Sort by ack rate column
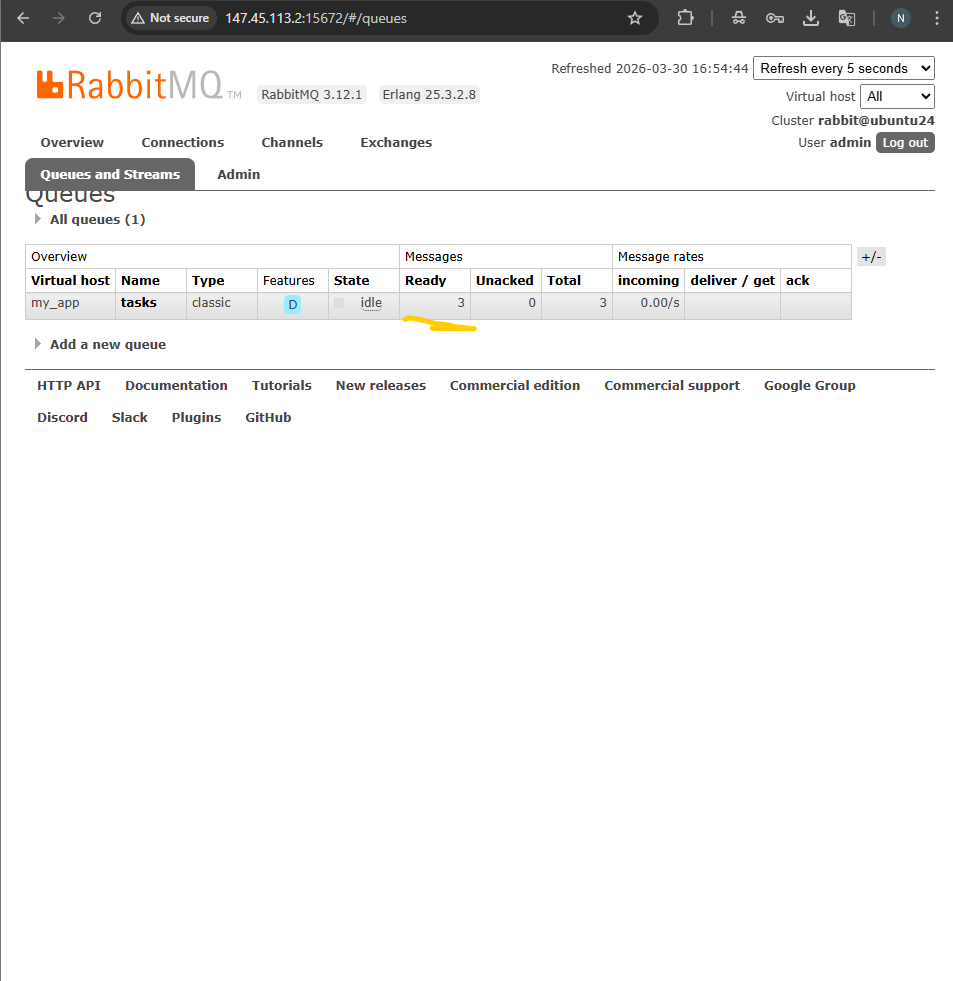The image size is (953, 981). coord(798,281)
